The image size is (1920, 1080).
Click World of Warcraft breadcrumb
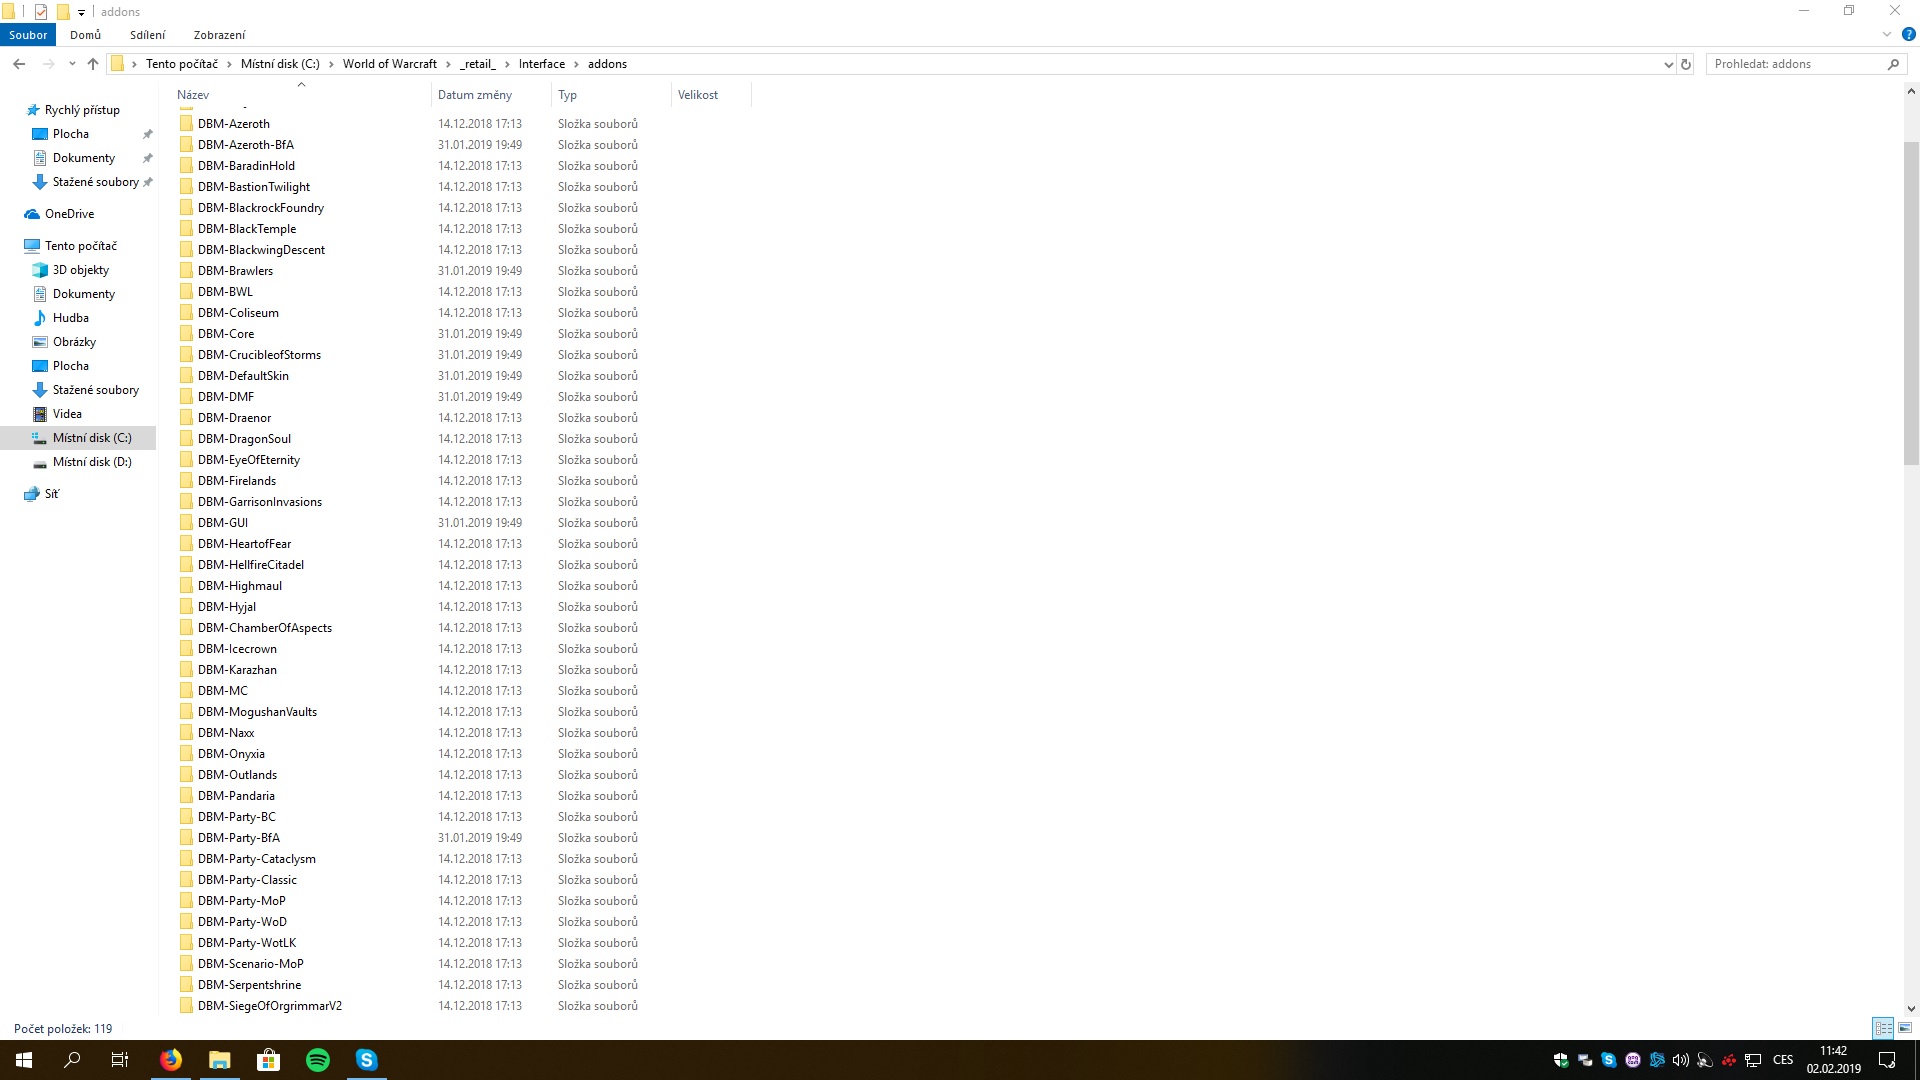click(389, 64)
